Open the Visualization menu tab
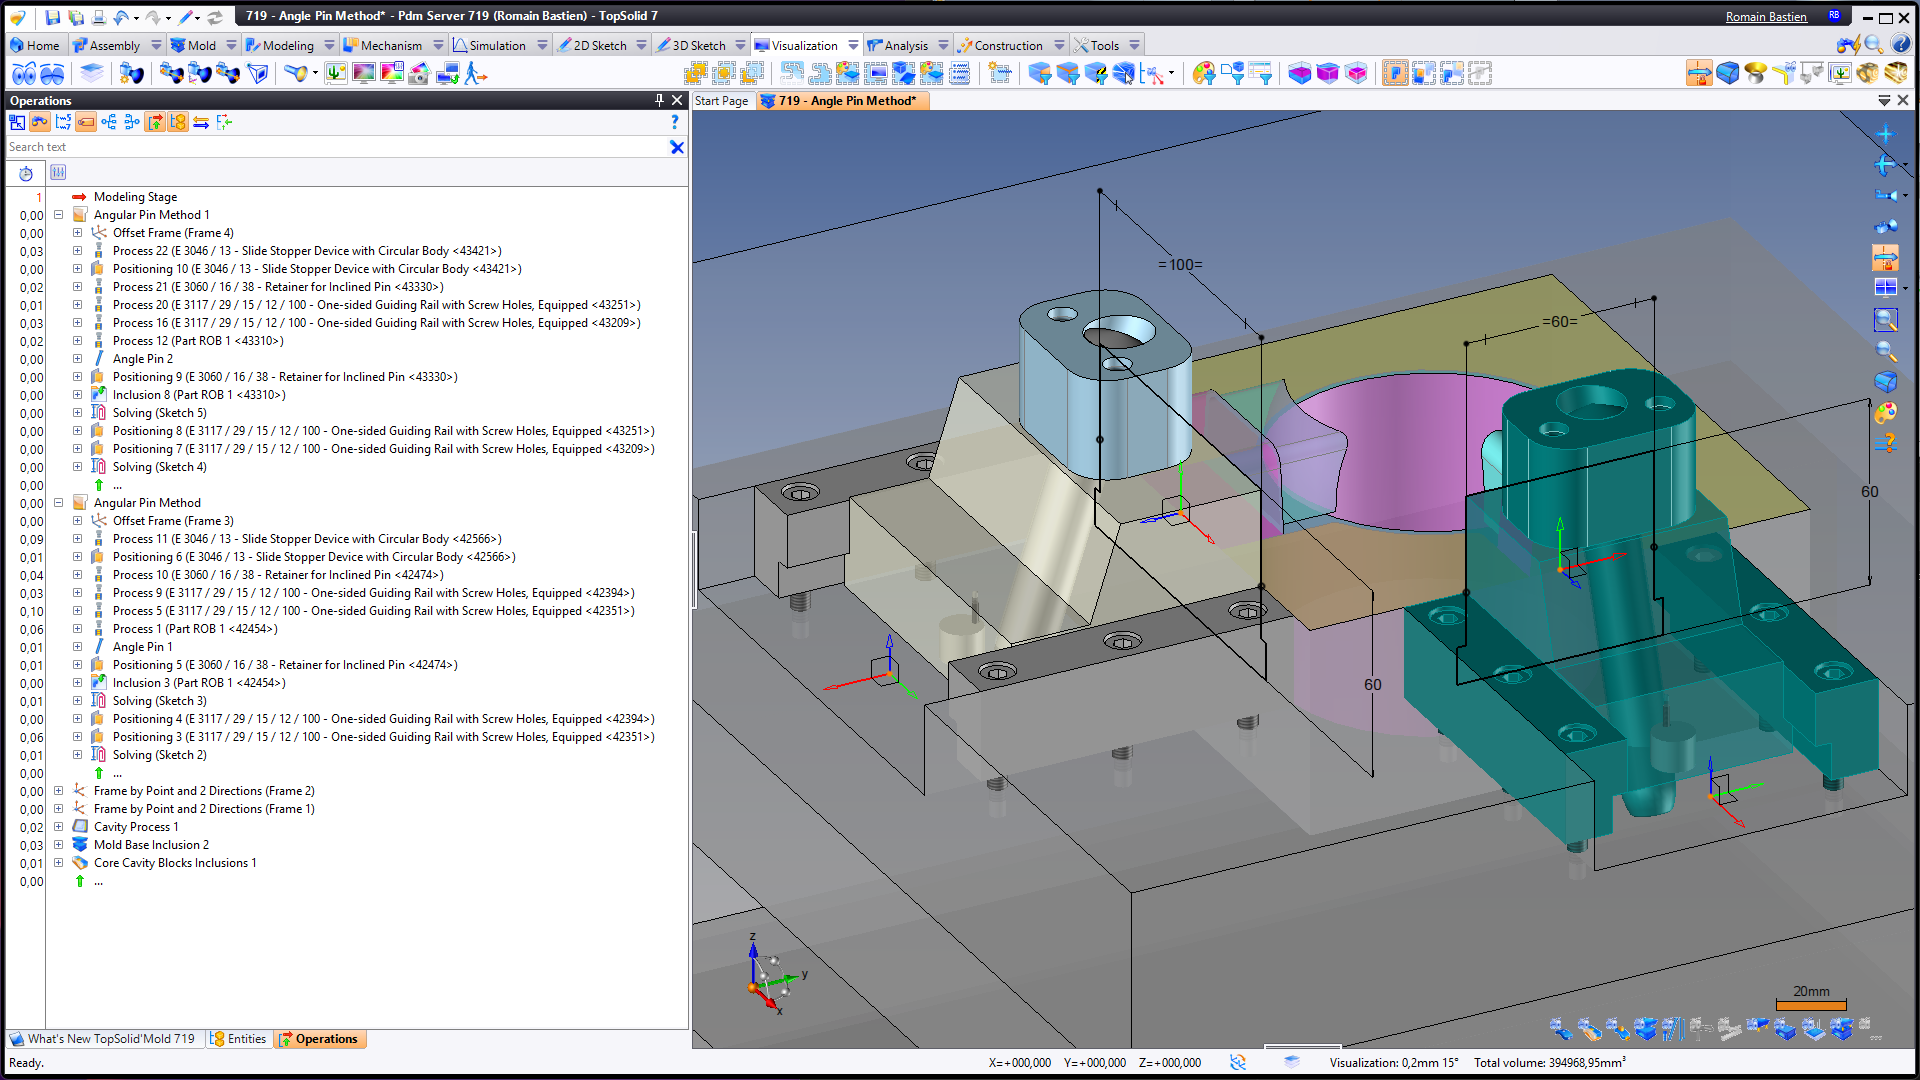This screenshot has width=1920, height=1080. point(804,45)
